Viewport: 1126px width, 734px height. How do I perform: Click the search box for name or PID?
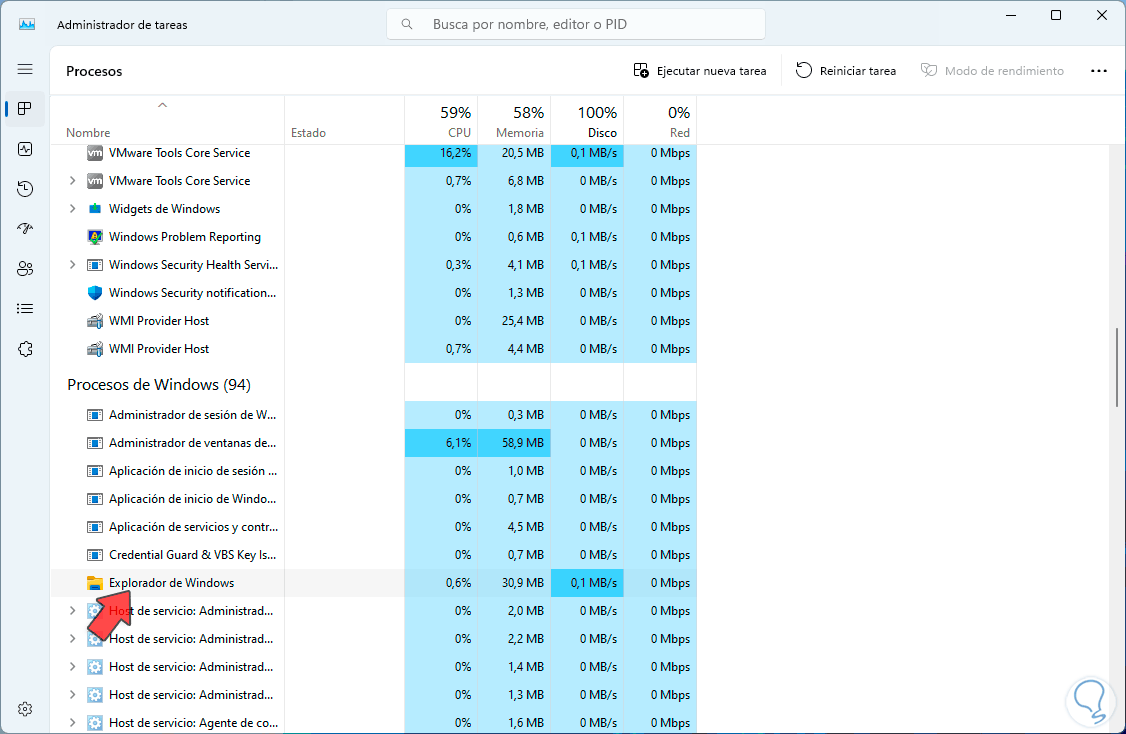click(x=576, y=24)
